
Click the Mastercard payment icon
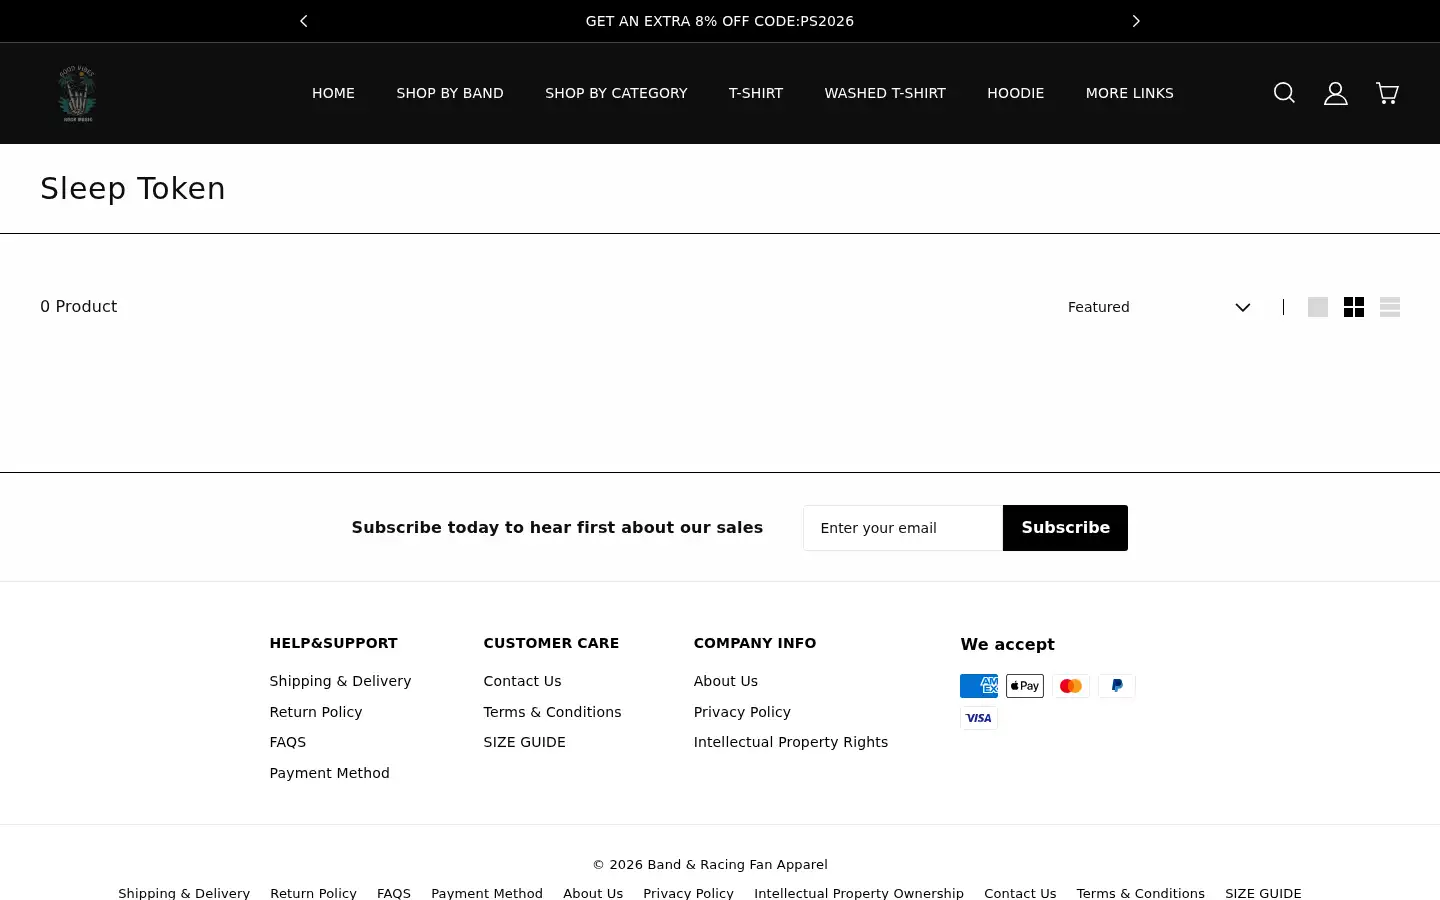click(x=1071, y=686)
